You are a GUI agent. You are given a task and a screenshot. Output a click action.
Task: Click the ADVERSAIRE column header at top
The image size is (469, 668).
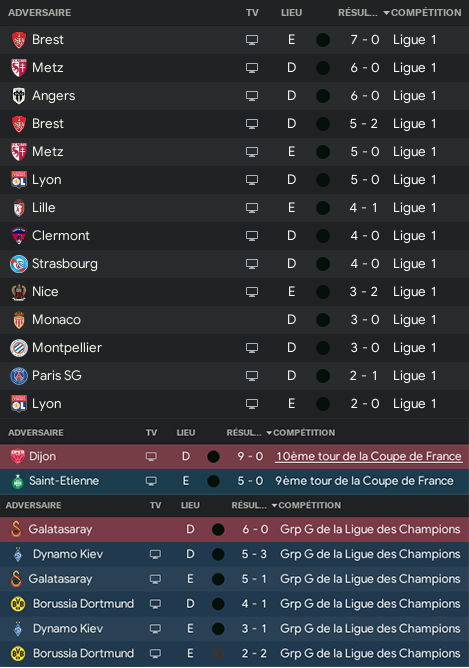coord(40,13)
